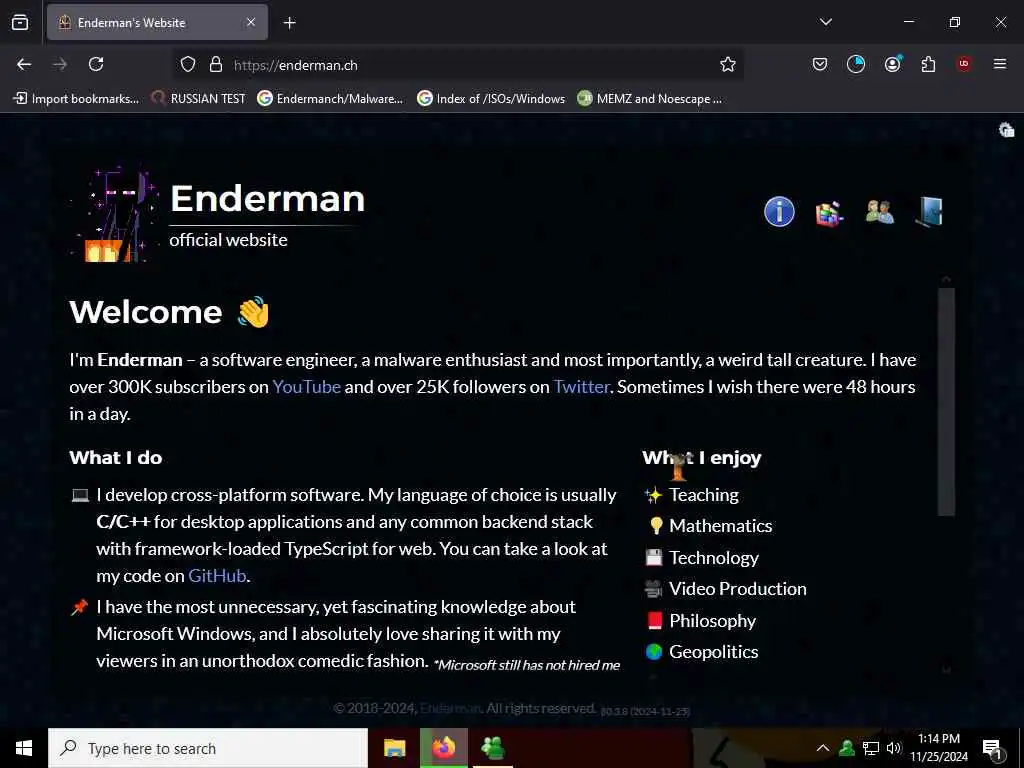The height and width of the screenshot is (768, 1024).
Task: Follow the YouTube link
Action: [306, 387]
